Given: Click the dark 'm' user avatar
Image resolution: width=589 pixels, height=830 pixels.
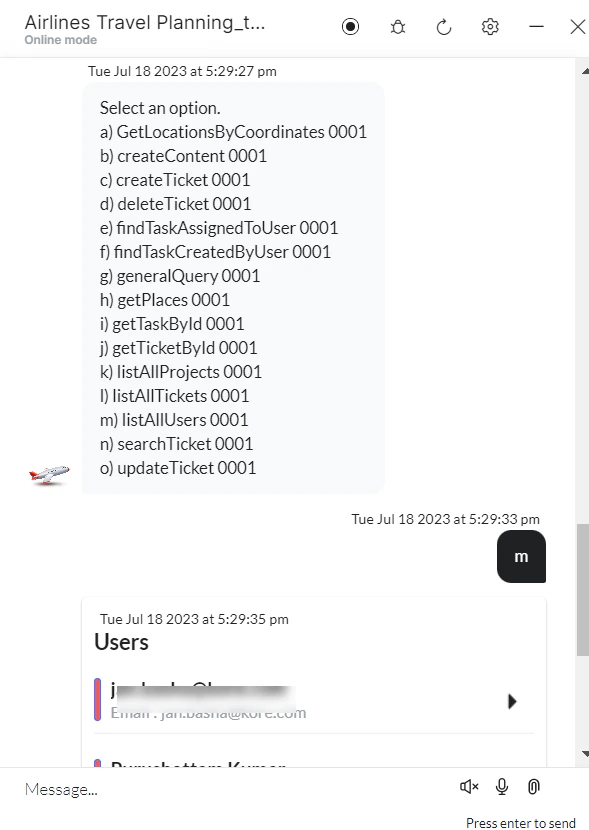Looking at the screenshot, I should (521, 556).
